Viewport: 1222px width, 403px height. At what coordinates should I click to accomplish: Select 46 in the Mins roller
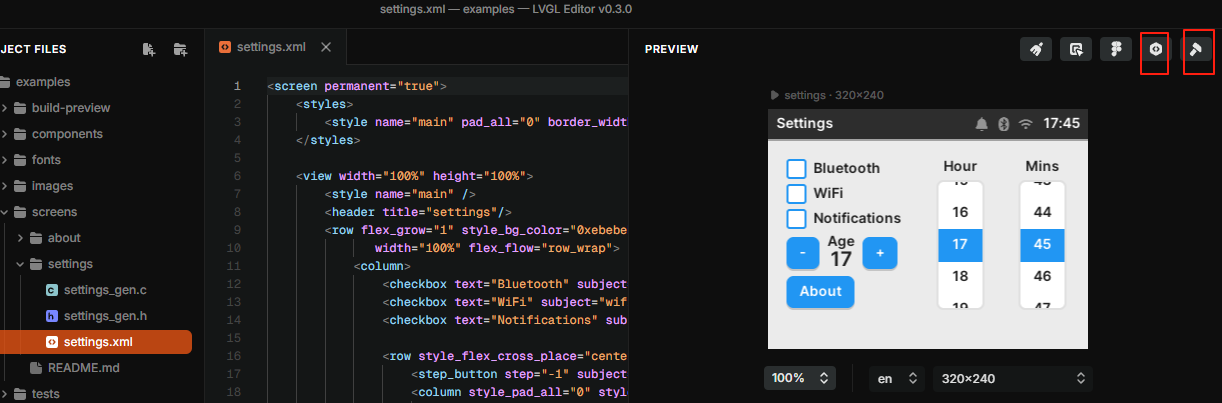[1042, 276]
